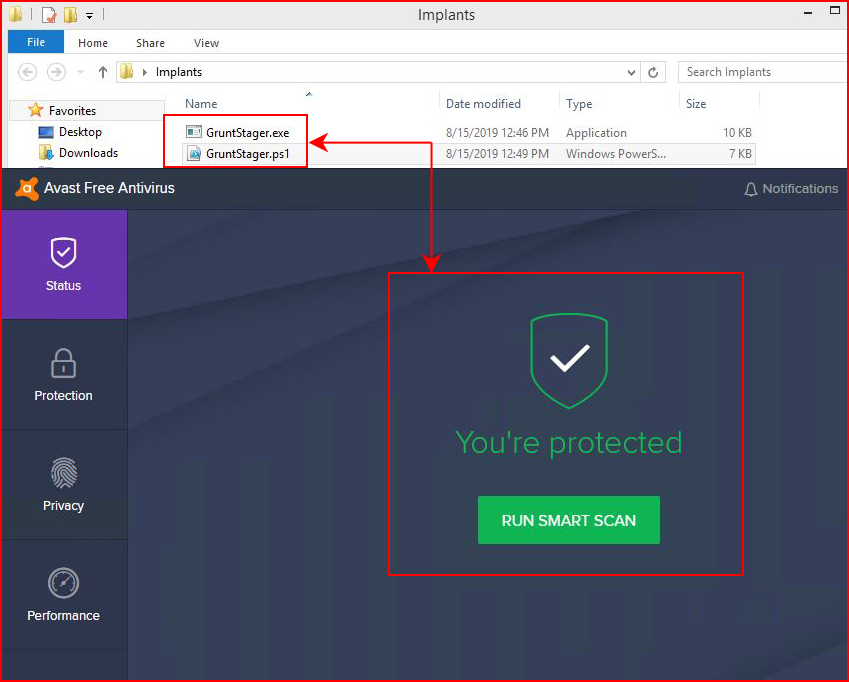This screenshot has height=682, width=849.
Task: Go up one folder level
Action: tap(103, 72)
